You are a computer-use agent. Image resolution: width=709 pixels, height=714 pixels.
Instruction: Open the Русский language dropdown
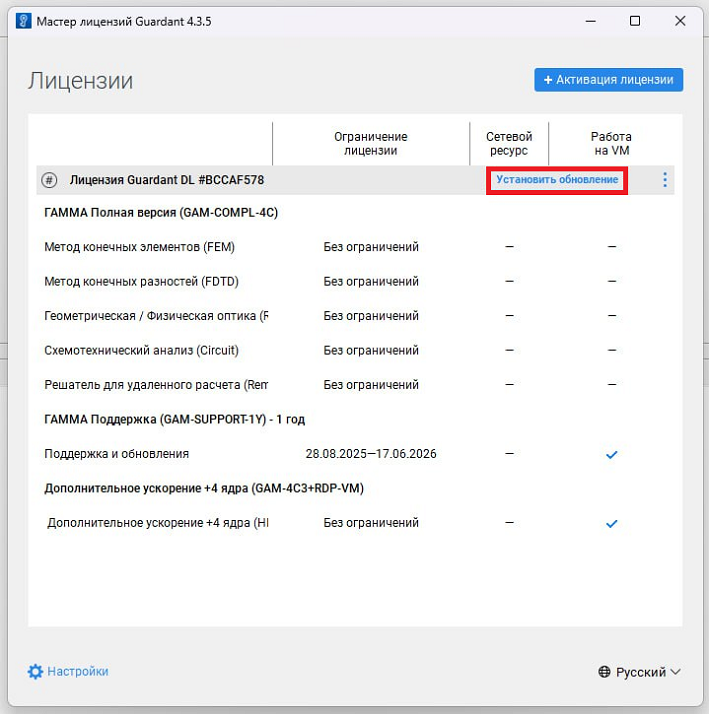click(640, 673)
